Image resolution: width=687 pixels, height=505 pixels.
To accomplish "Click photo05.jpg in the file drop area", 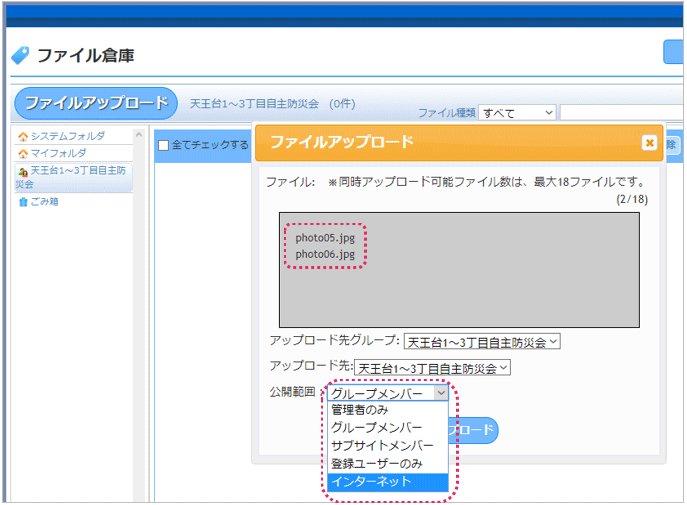I will point(325,238).
